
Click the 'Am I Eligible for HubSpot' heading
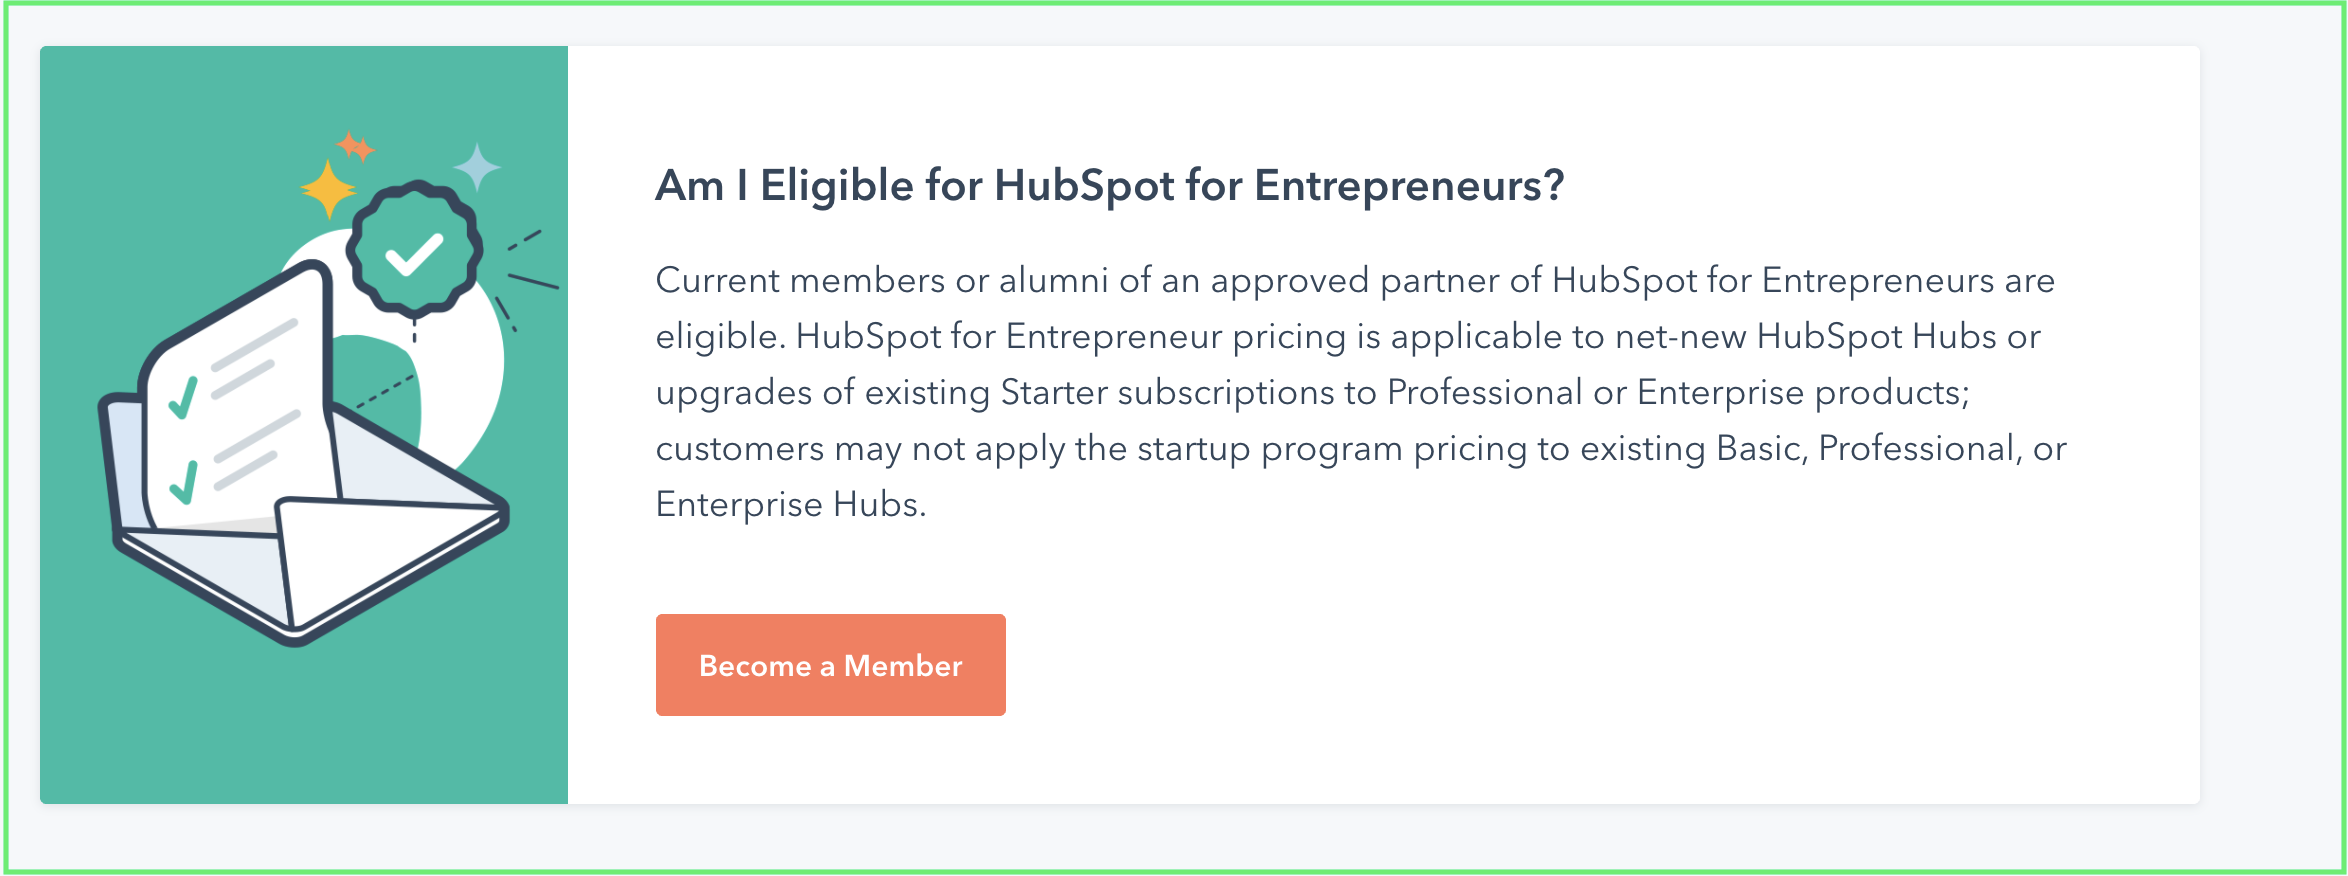(1110, 186)
